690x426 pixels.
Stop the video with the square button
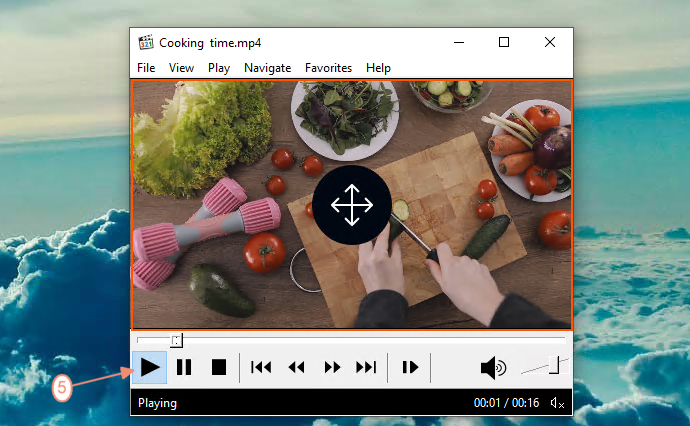click(219, 367)
